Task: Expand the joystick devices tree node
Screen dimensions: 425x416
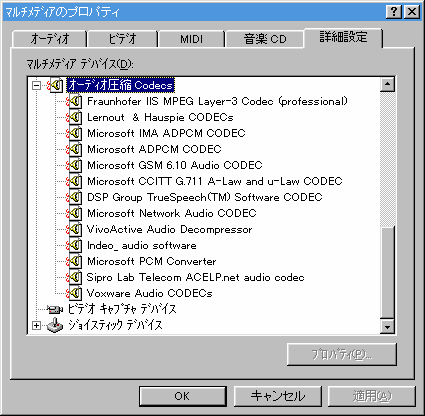Action: [x=36, y=325]
